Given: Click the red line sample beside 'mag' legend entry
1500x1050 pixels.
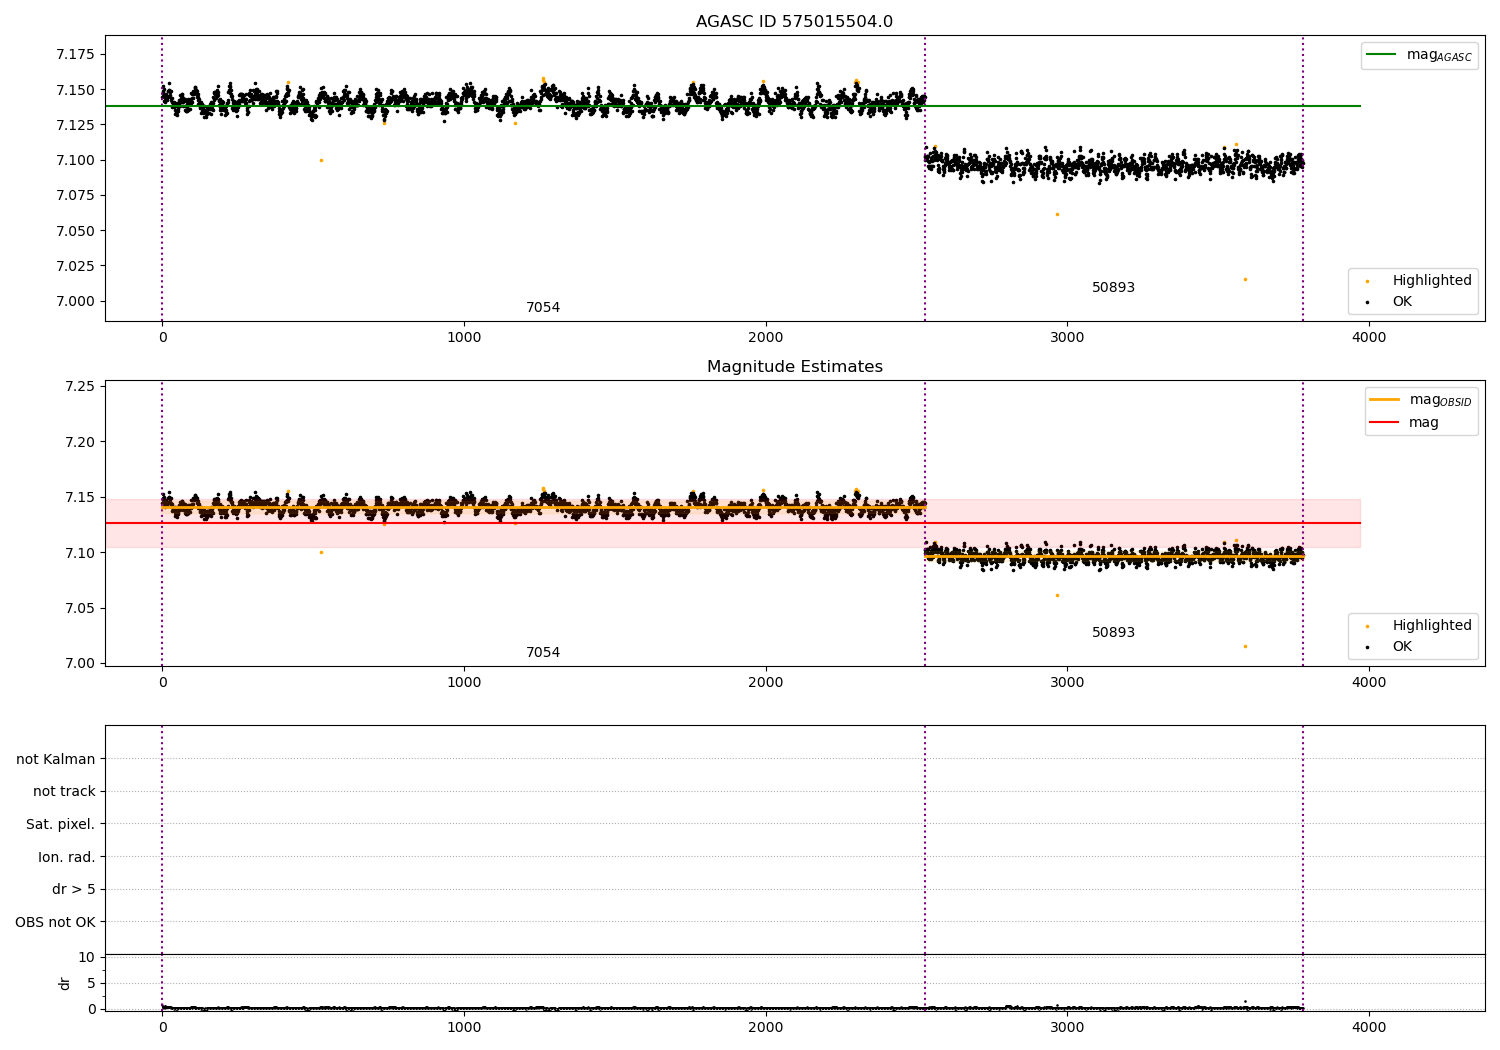Looking at the screenshot, I should pos(1385,423).
